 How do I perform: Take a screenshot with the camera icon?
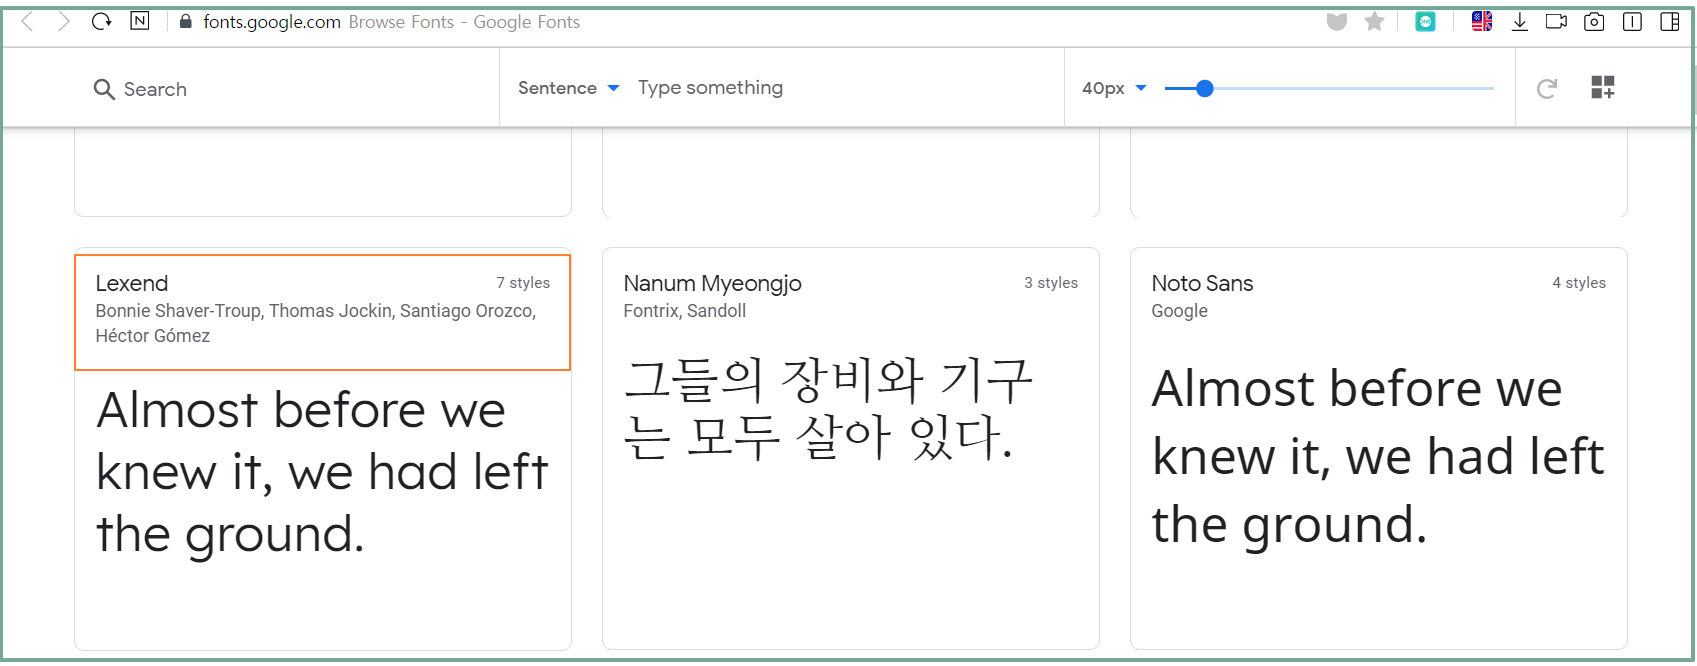(1594, 21)
